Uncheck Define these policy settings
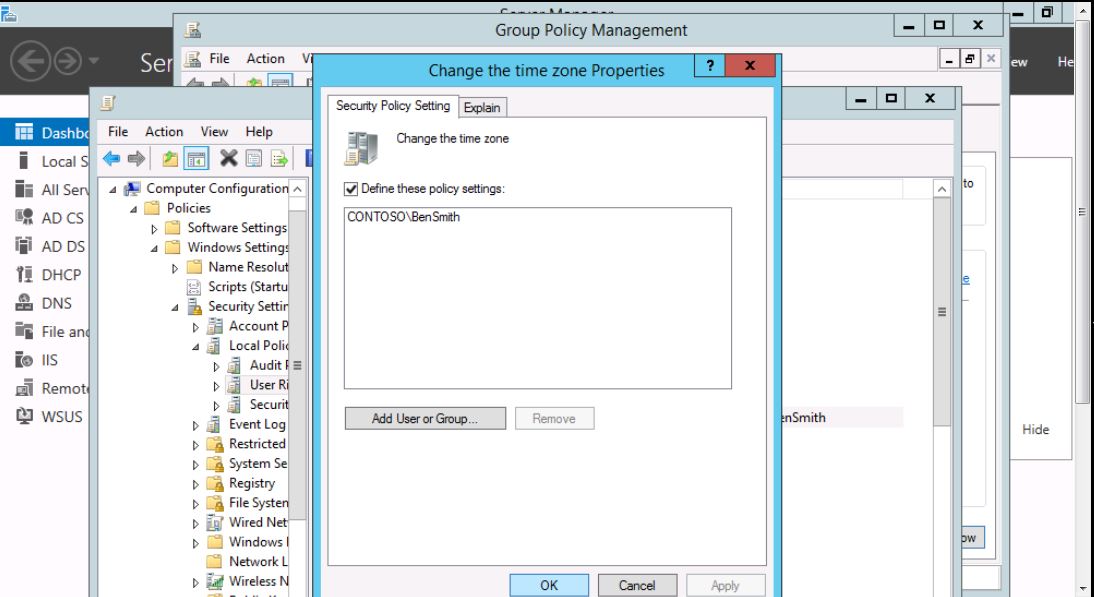 (x=351, y=188)
